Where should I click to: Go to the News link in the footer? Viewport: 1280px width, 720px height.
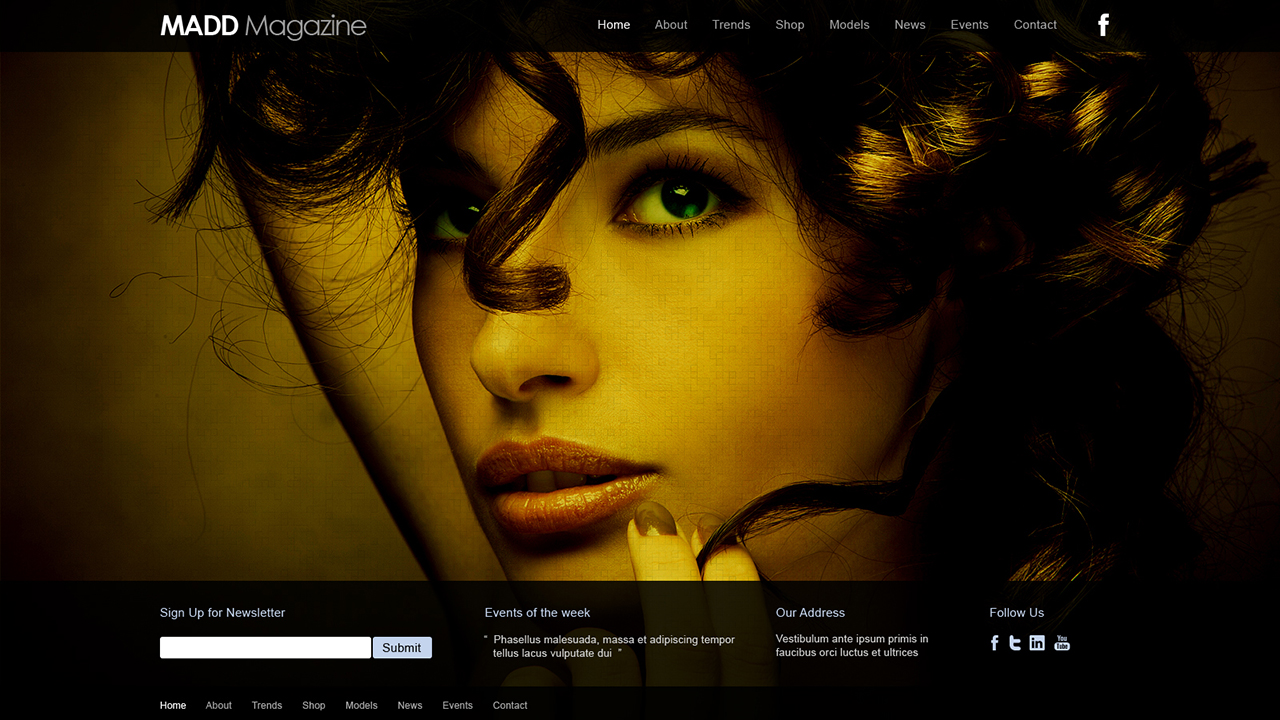pyautogui.click(x=410, y=706)
